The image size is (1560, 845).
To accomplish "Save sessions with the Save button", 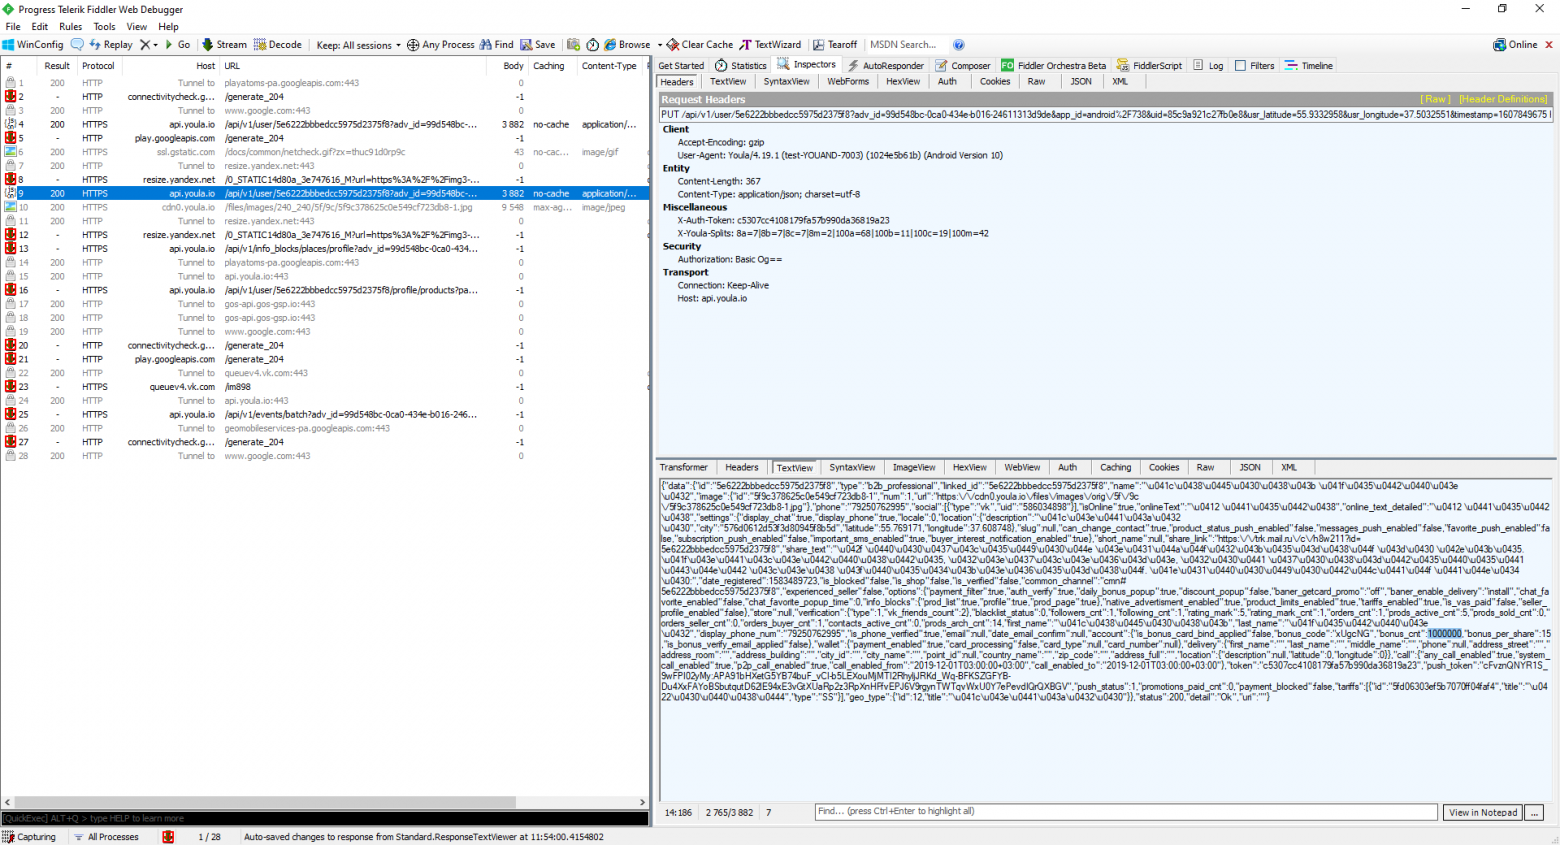I will coord(537,45).
